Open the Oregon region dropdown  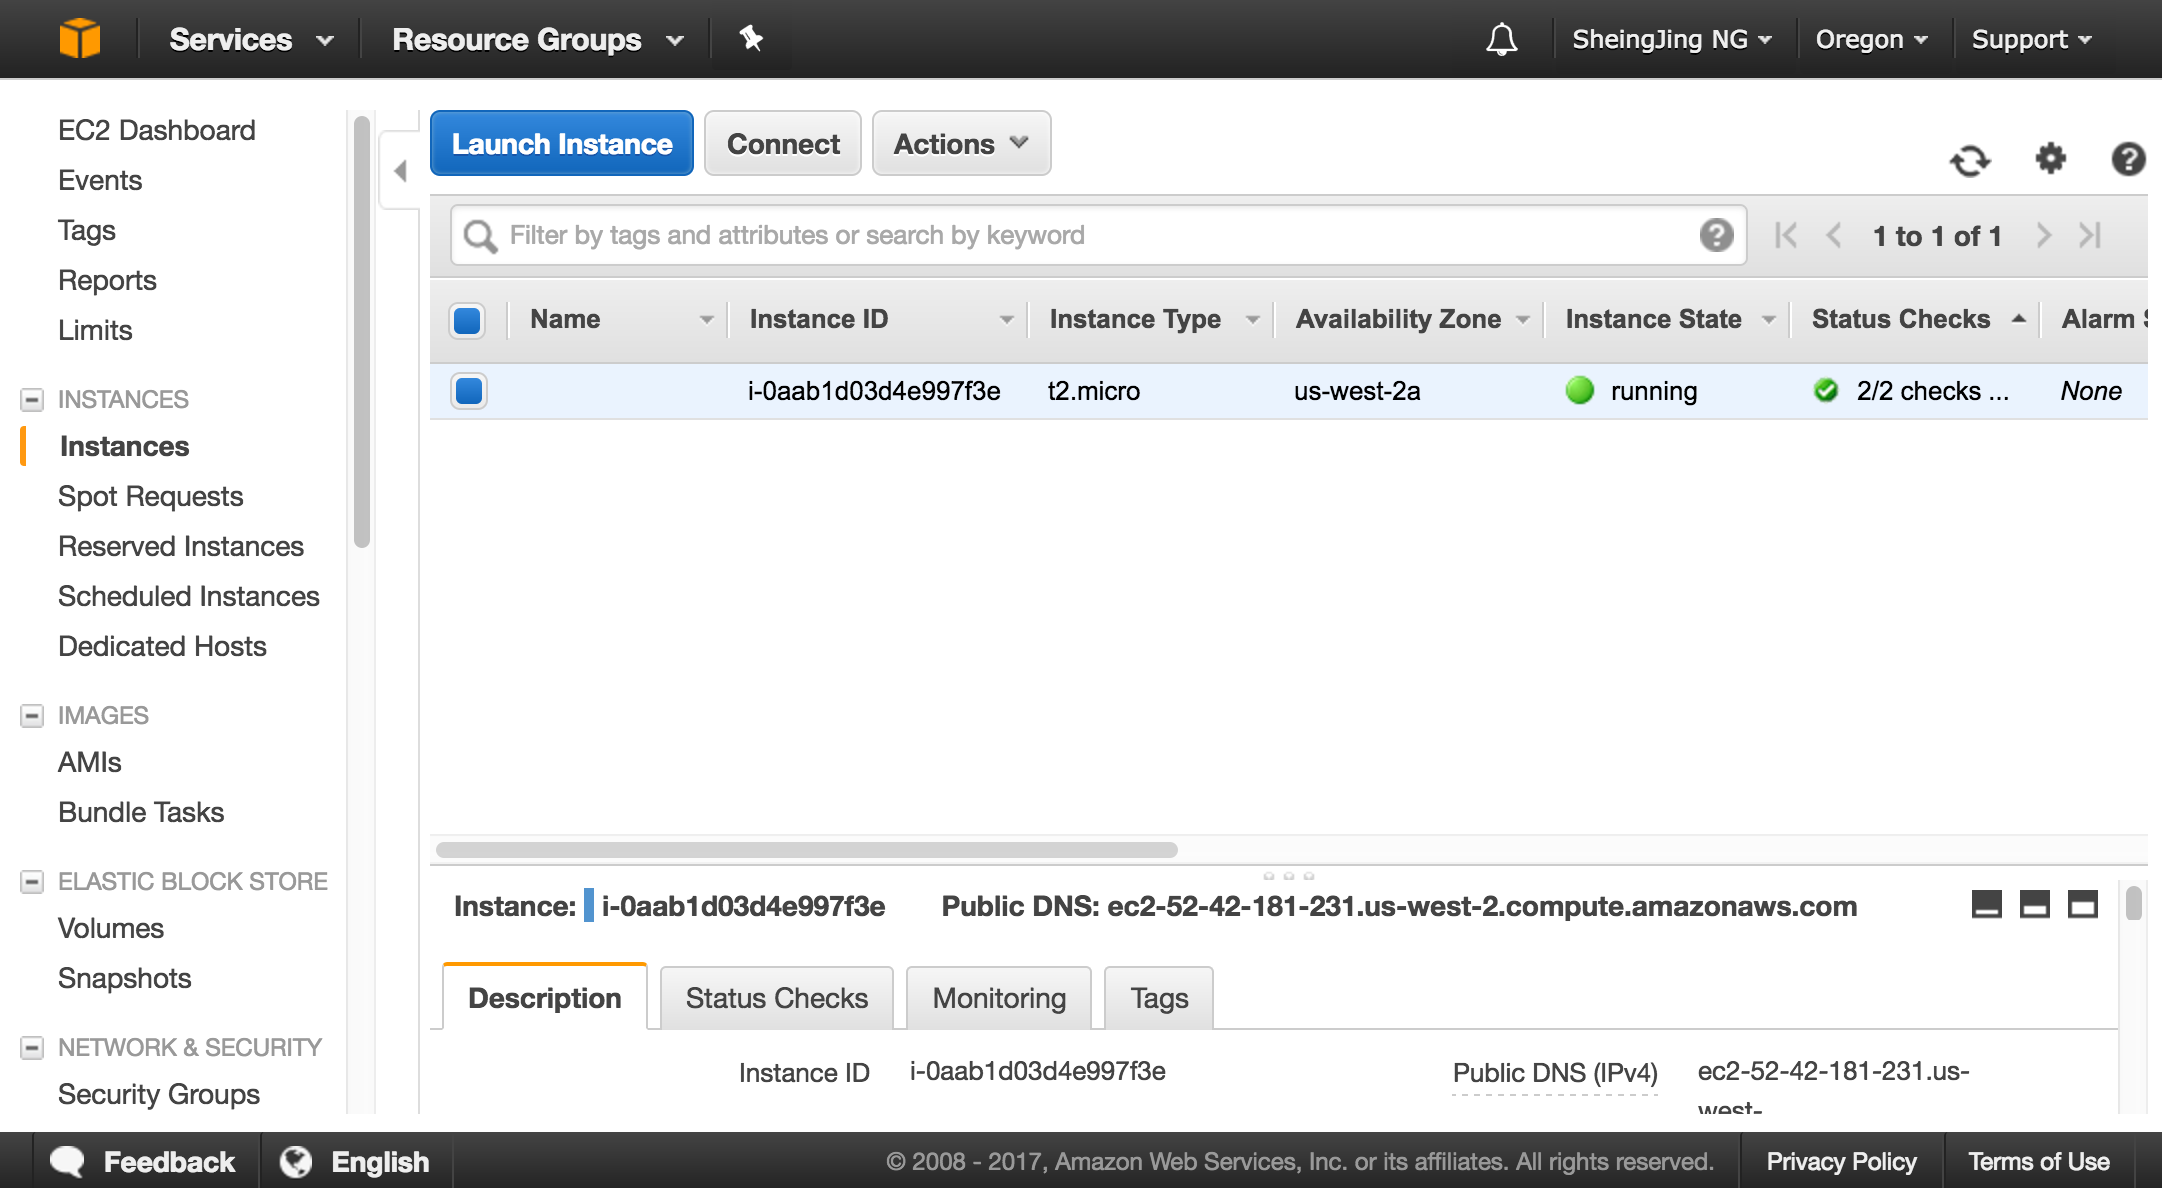coord(1871,40)
